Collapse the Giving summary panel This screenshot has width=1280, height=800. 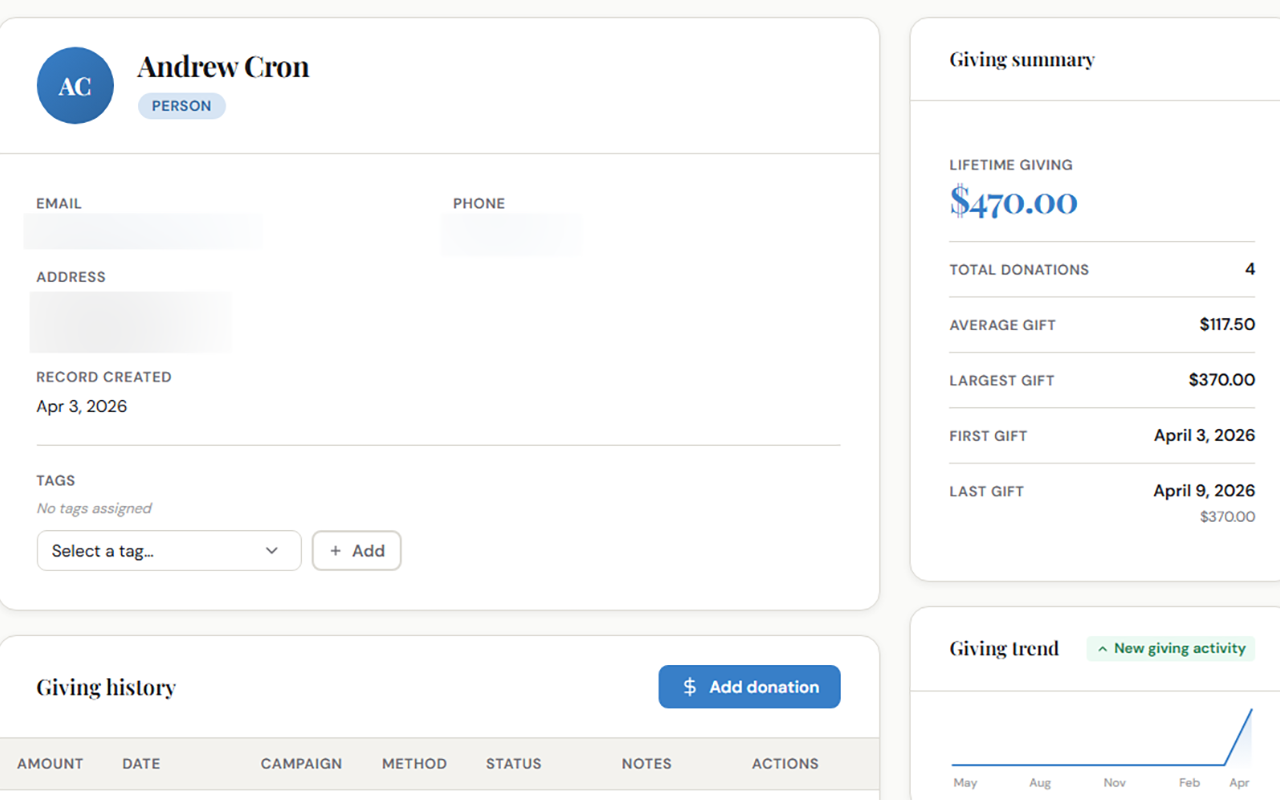(x=1021, y=59)
